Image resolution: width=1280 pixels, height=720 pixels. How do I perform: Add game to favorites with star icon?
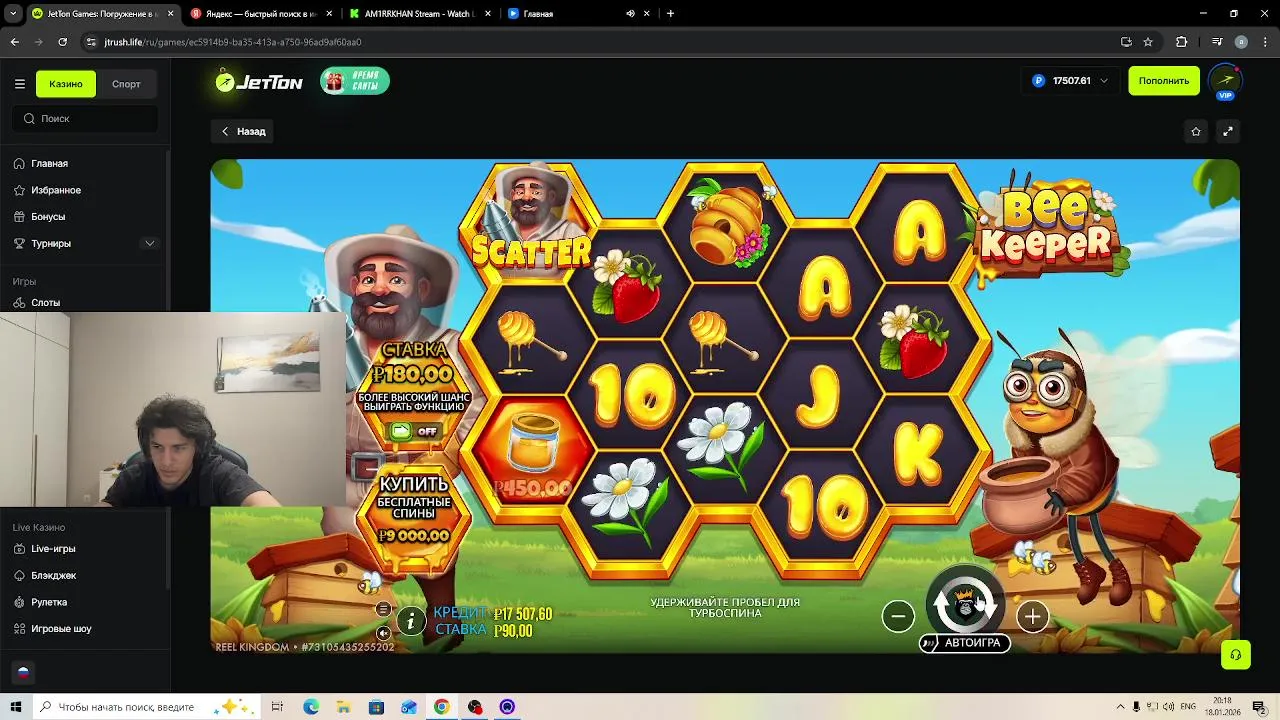pyautogui.click(x=1196, y=131)
